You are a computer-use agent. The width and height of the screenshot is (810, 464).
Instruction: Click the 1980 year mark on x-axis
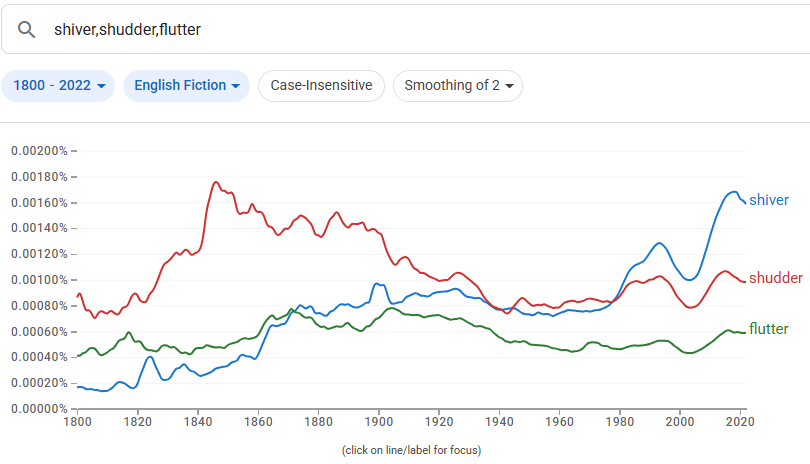[619, 421]
